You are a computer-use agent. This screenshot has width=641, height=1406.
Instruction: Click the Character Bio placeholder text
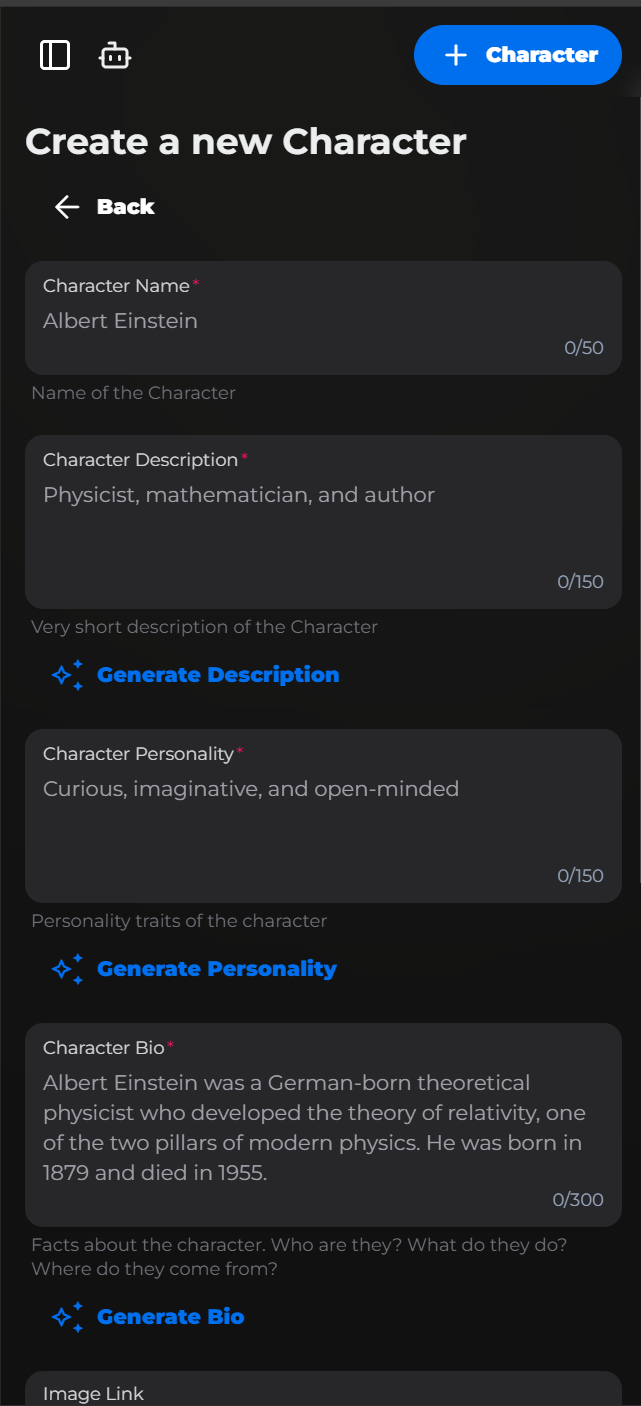click(x=313, y=1127)
